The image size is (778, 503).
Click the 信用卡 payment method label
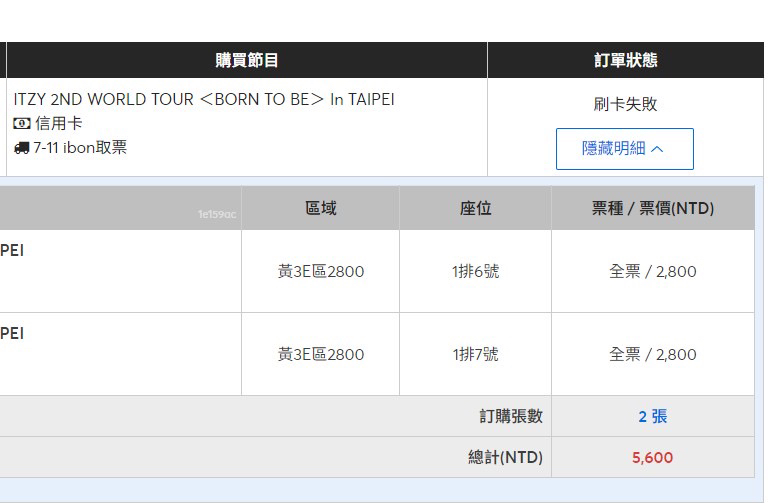(59, 124)
